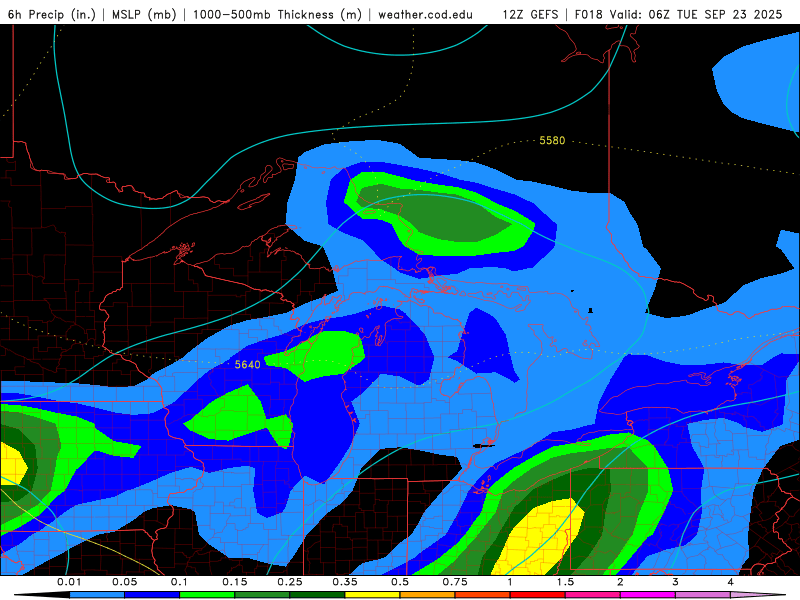
Task: Click the 0.1 legend value
Action: tap(180, 582)
